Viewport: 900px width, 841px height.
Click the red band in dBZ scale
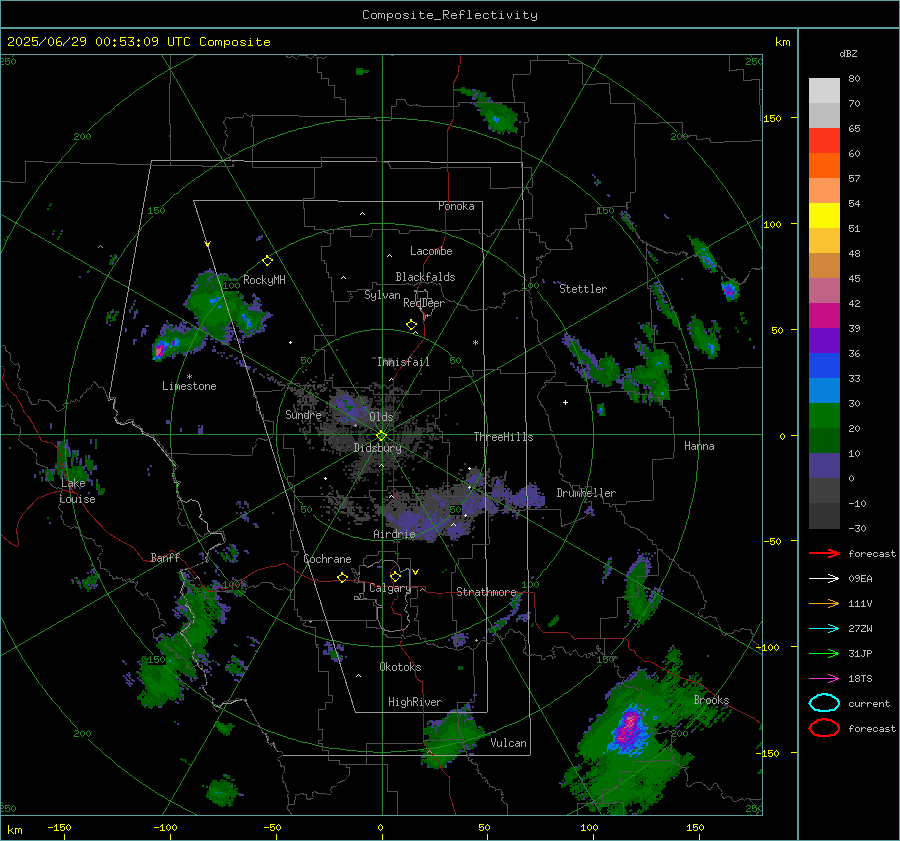point(824,140)
